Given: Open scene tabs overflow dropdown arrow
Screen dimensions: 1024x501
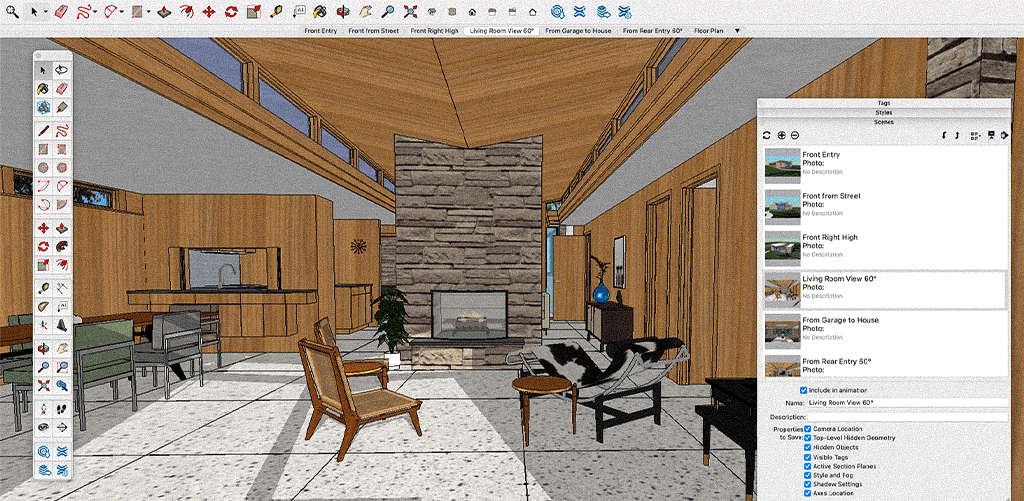Looking at the screenshot, I should pyautogui.click(x=737, y=31).
